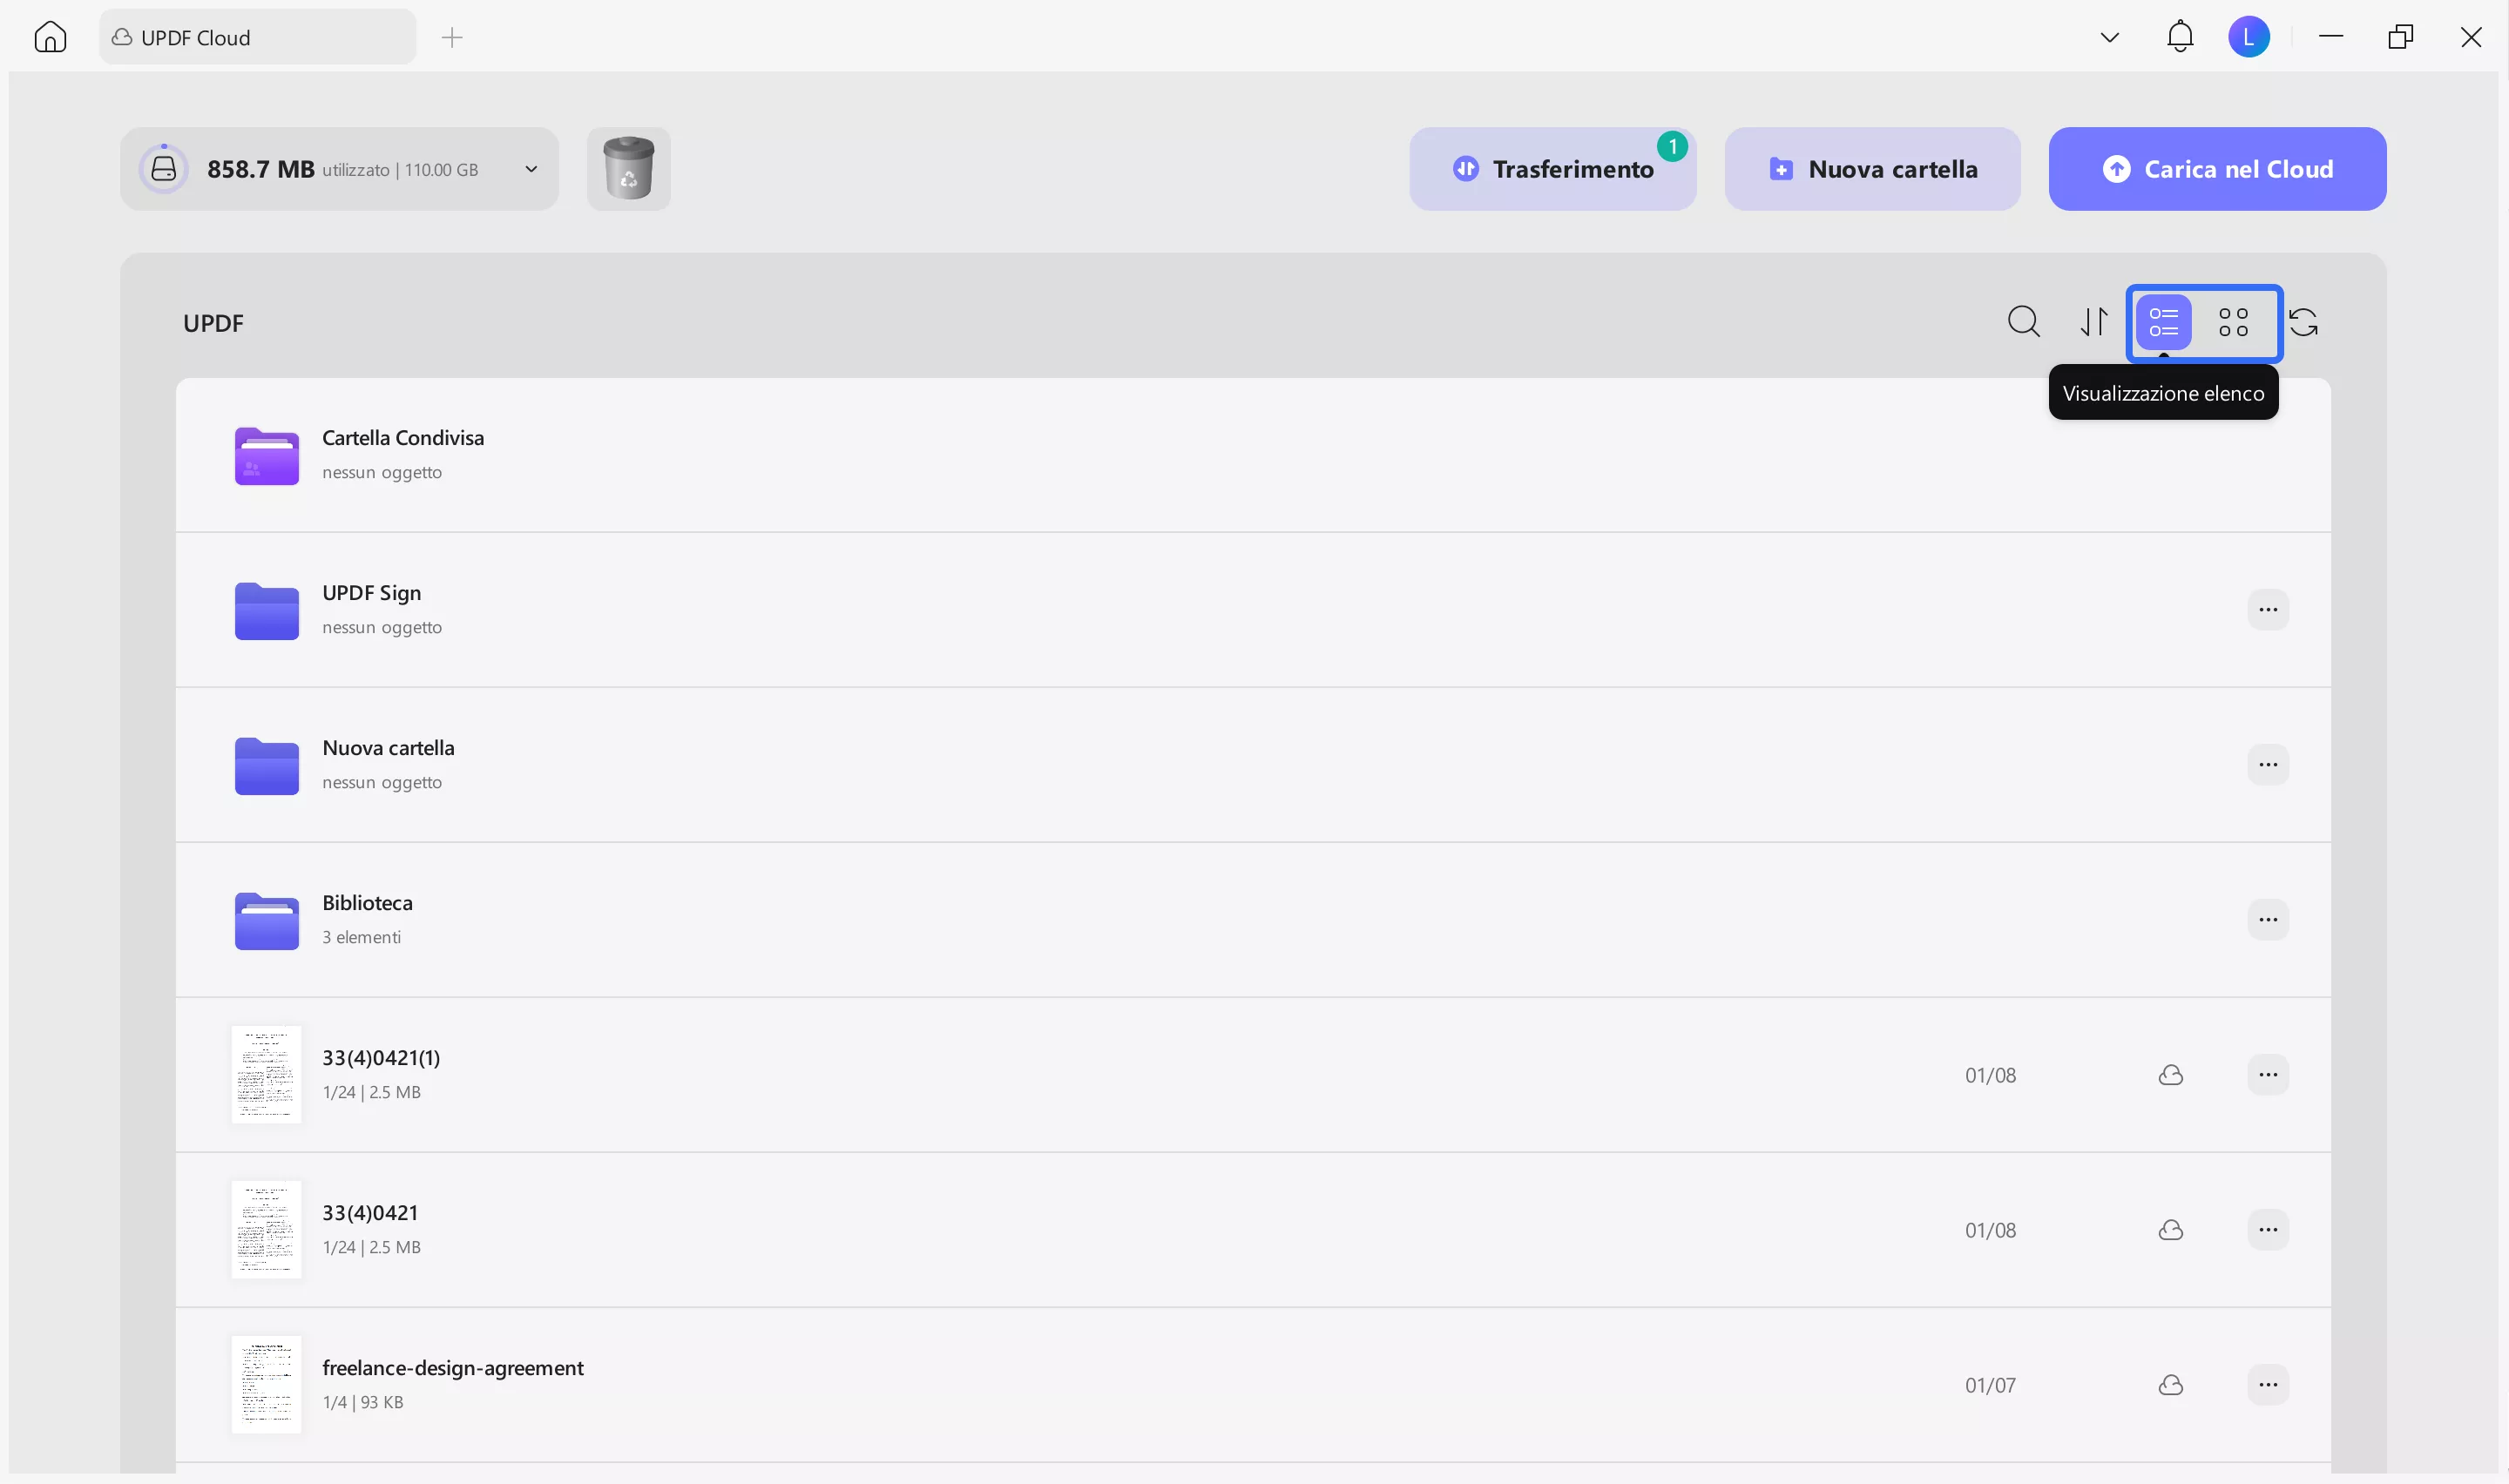This screenshot has height=1484, width=2509.
Task: Open the notifications bell
Action: 2180,36
